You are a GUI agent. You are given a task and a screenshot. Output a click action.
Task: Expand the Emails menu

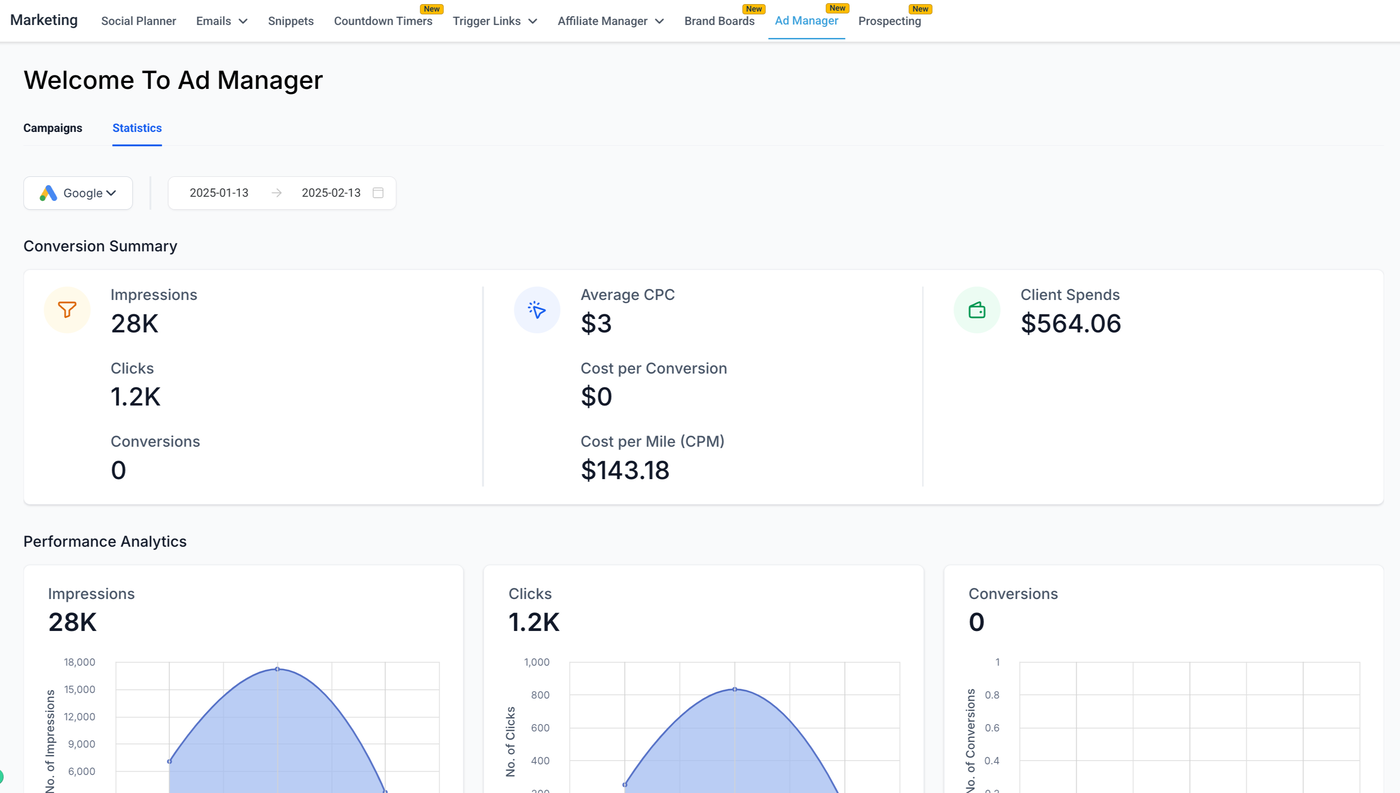point(222,21)
